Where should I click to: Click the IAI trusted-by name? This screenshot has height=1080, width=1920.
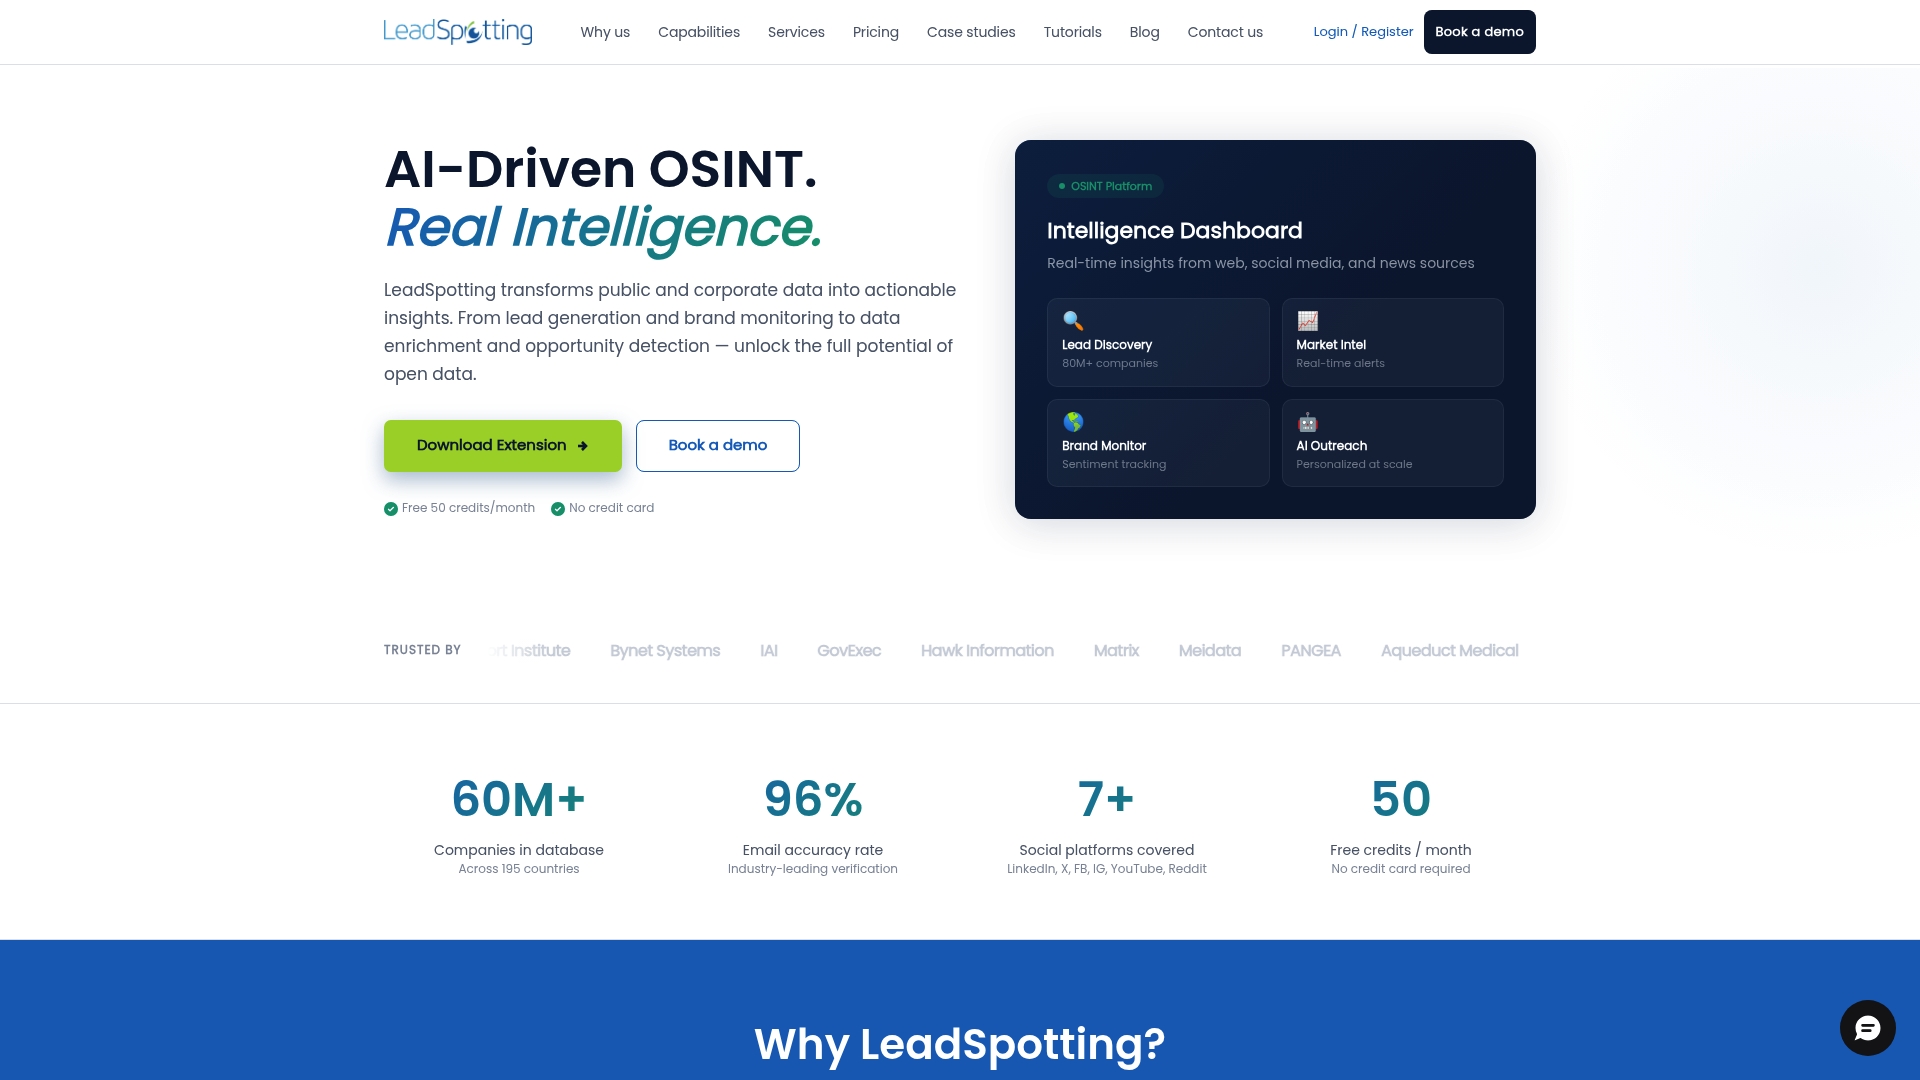pyautogui.click(x=768, y=651)
